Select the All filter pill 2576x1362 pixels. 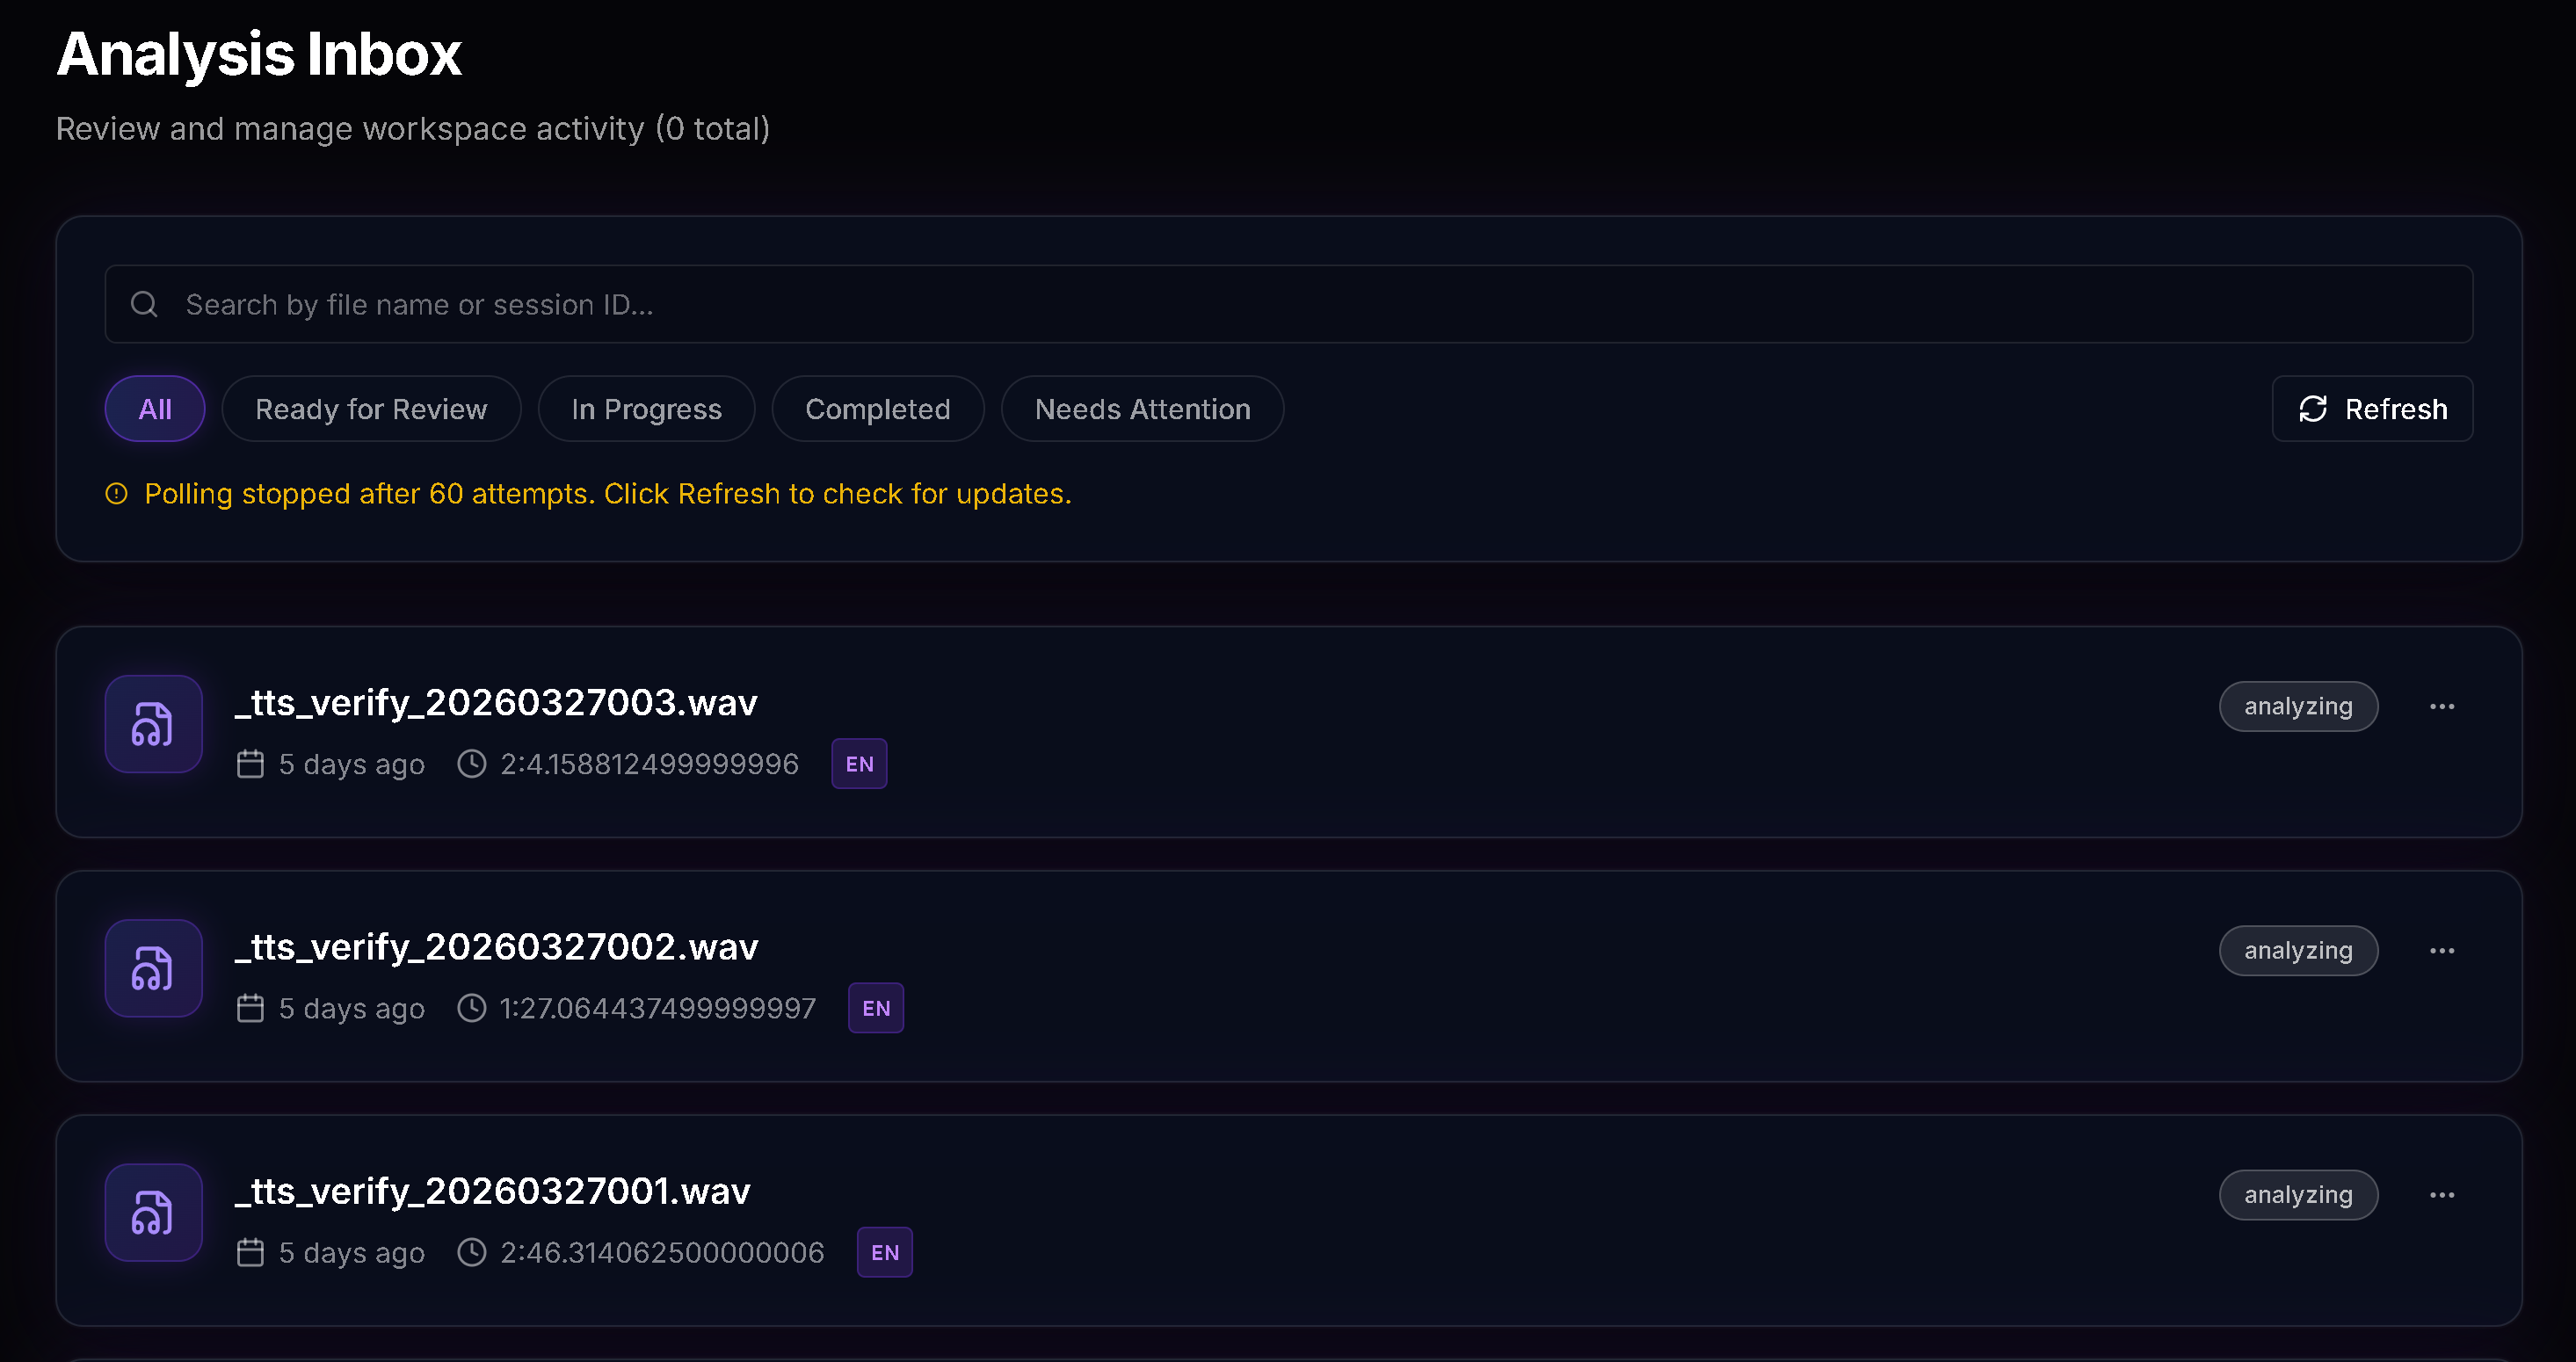[154, 408]
